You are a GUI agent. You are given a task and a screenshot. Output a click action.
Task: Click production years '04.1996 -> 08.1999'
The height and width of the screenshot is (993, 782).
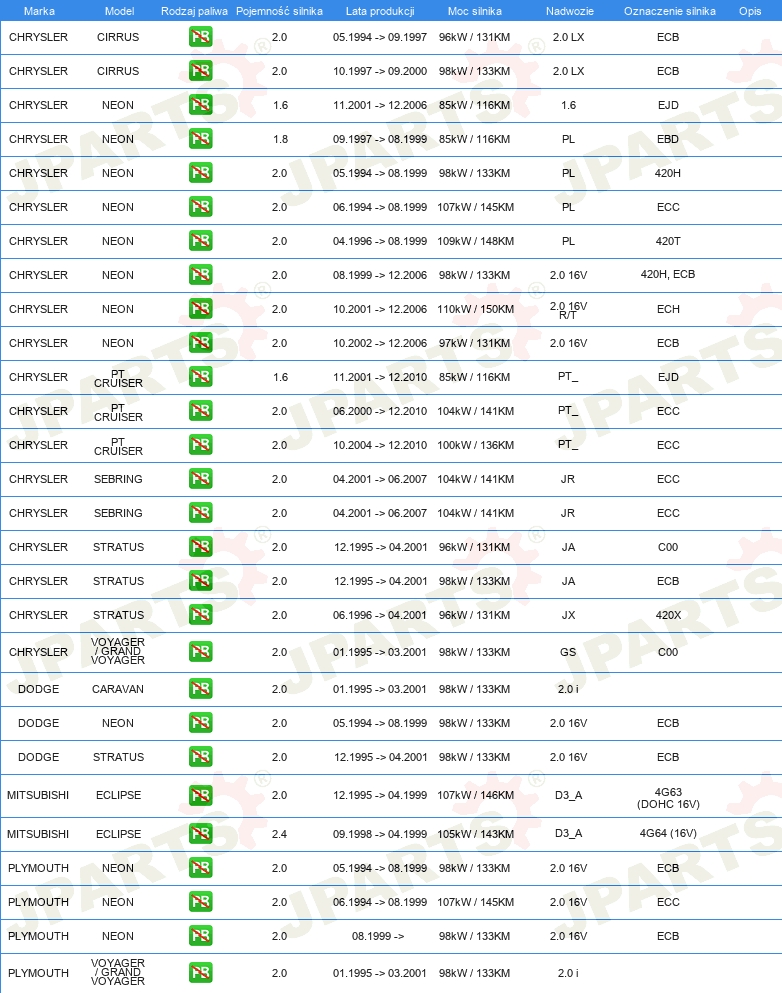(x=380, y=241)
